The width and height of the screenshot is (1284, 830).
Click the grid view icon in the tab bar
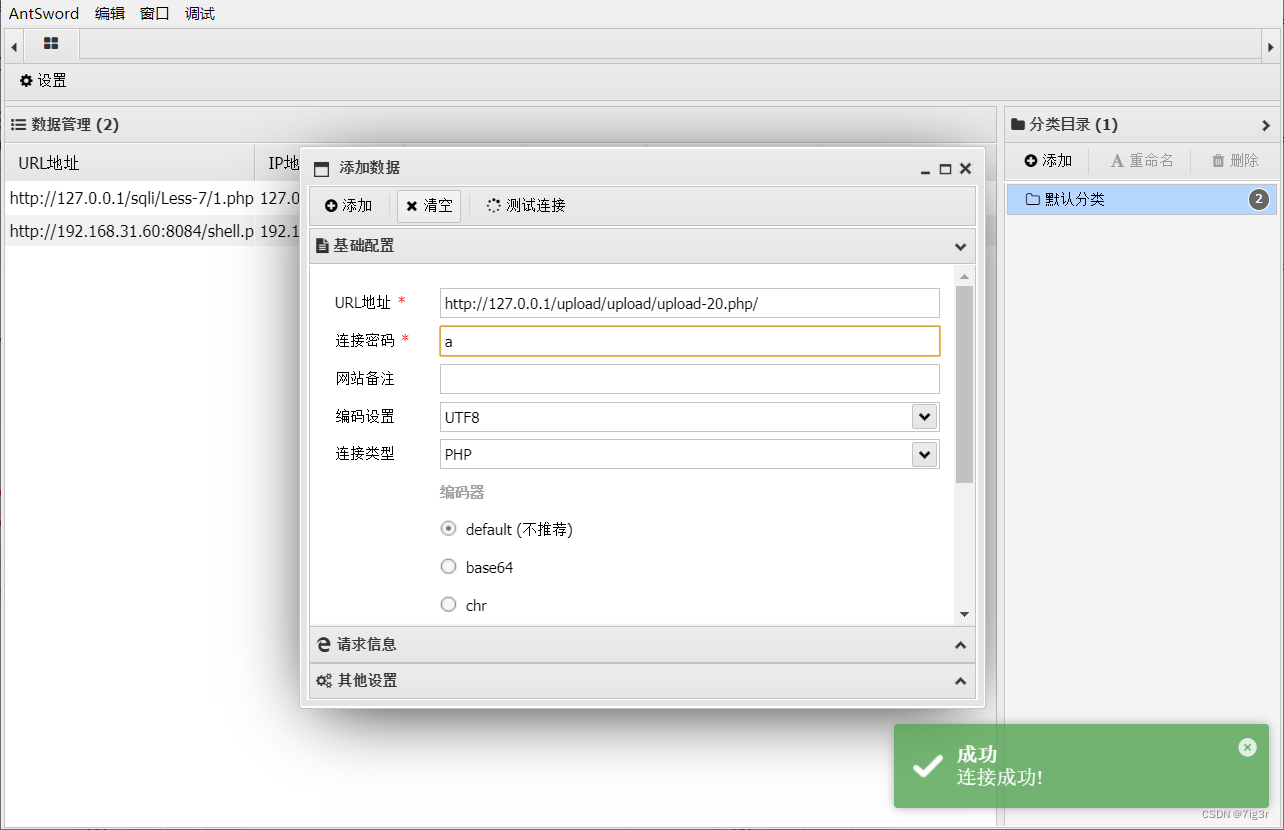(x=50, y=44)
